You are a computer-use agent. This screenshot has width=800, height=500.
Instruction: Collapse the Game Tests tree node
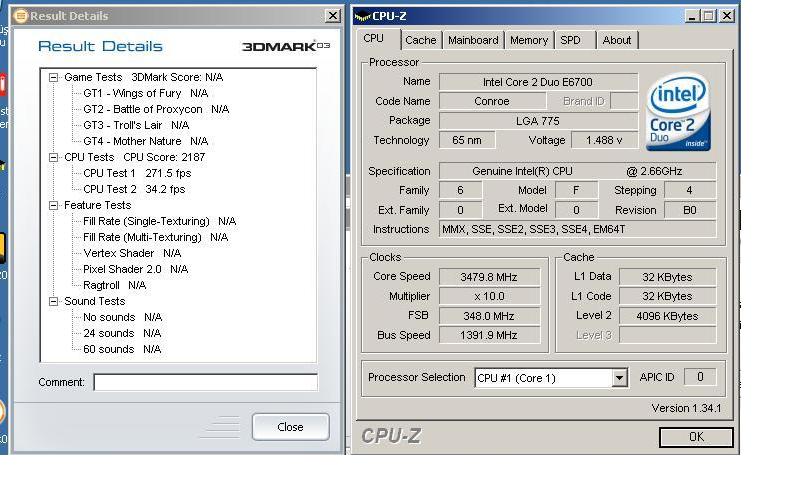[x=53, y=78]
